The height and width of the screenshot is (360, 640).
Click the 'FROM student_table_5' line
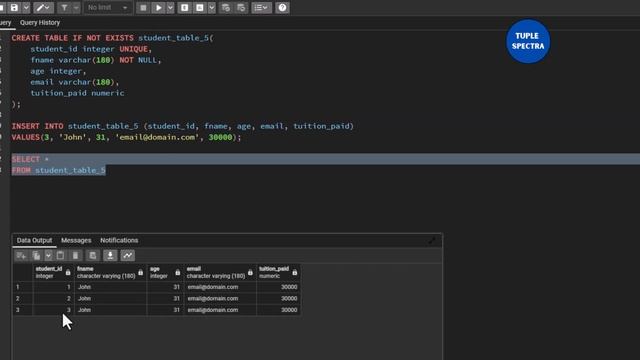[x=58, y=170]
